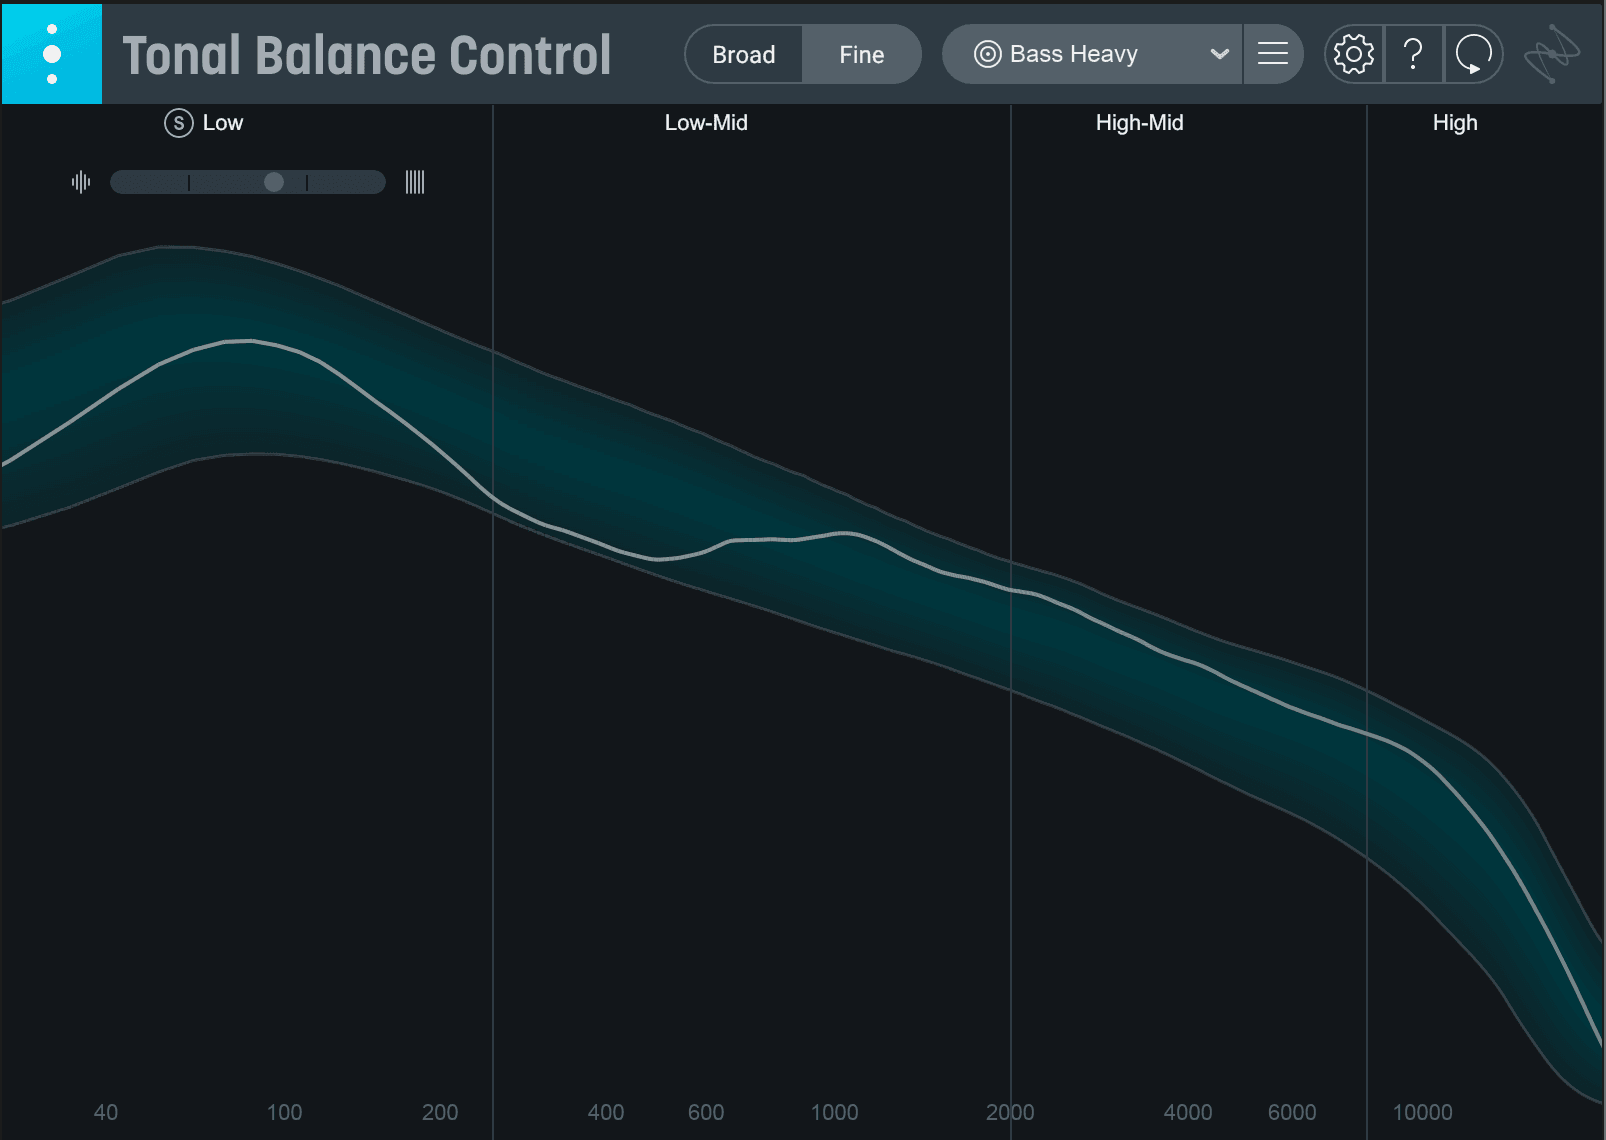Click the 100 Hz frequency axis label
This screenshot has width=1606, height=1140.
[x=284, y=1112]
